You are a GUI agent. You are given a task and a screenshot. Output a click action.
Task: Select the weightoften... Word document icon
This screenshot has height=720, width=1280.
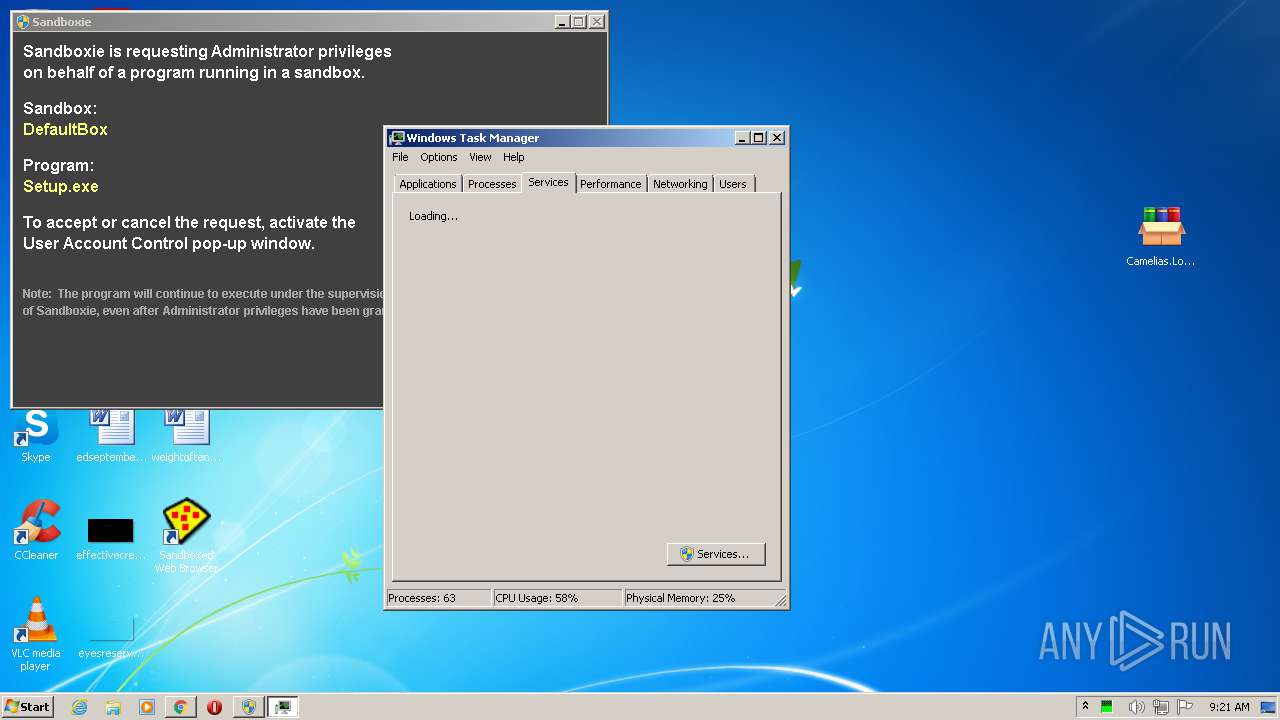(186, 436)
